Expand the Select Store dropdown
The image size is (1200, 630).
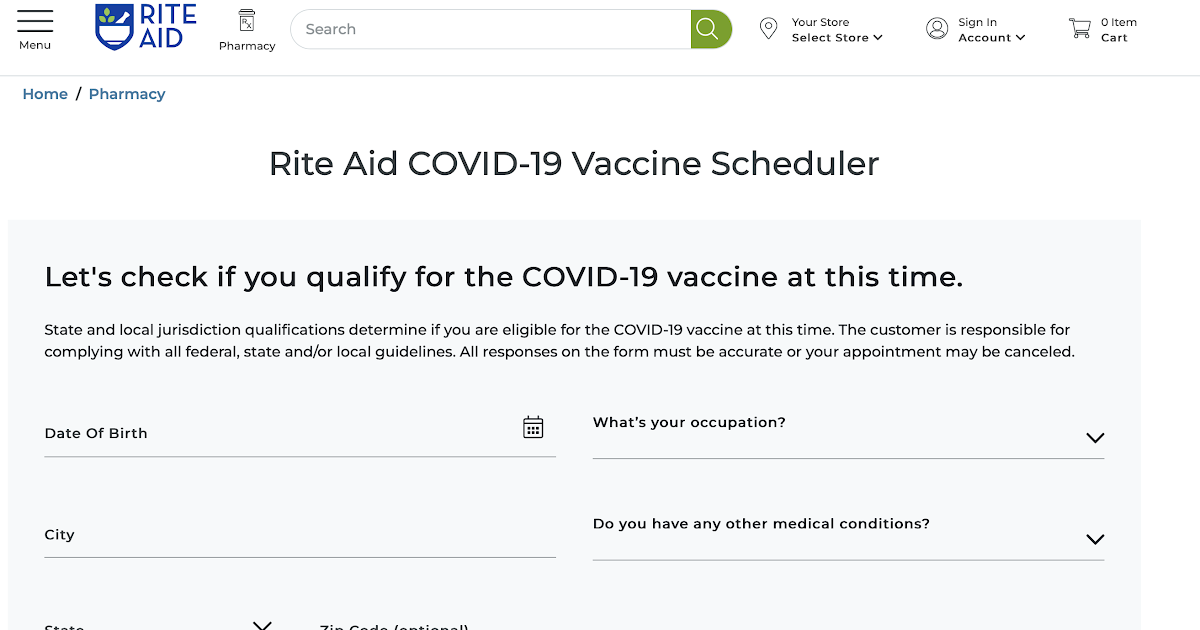[x=837, y=38]
